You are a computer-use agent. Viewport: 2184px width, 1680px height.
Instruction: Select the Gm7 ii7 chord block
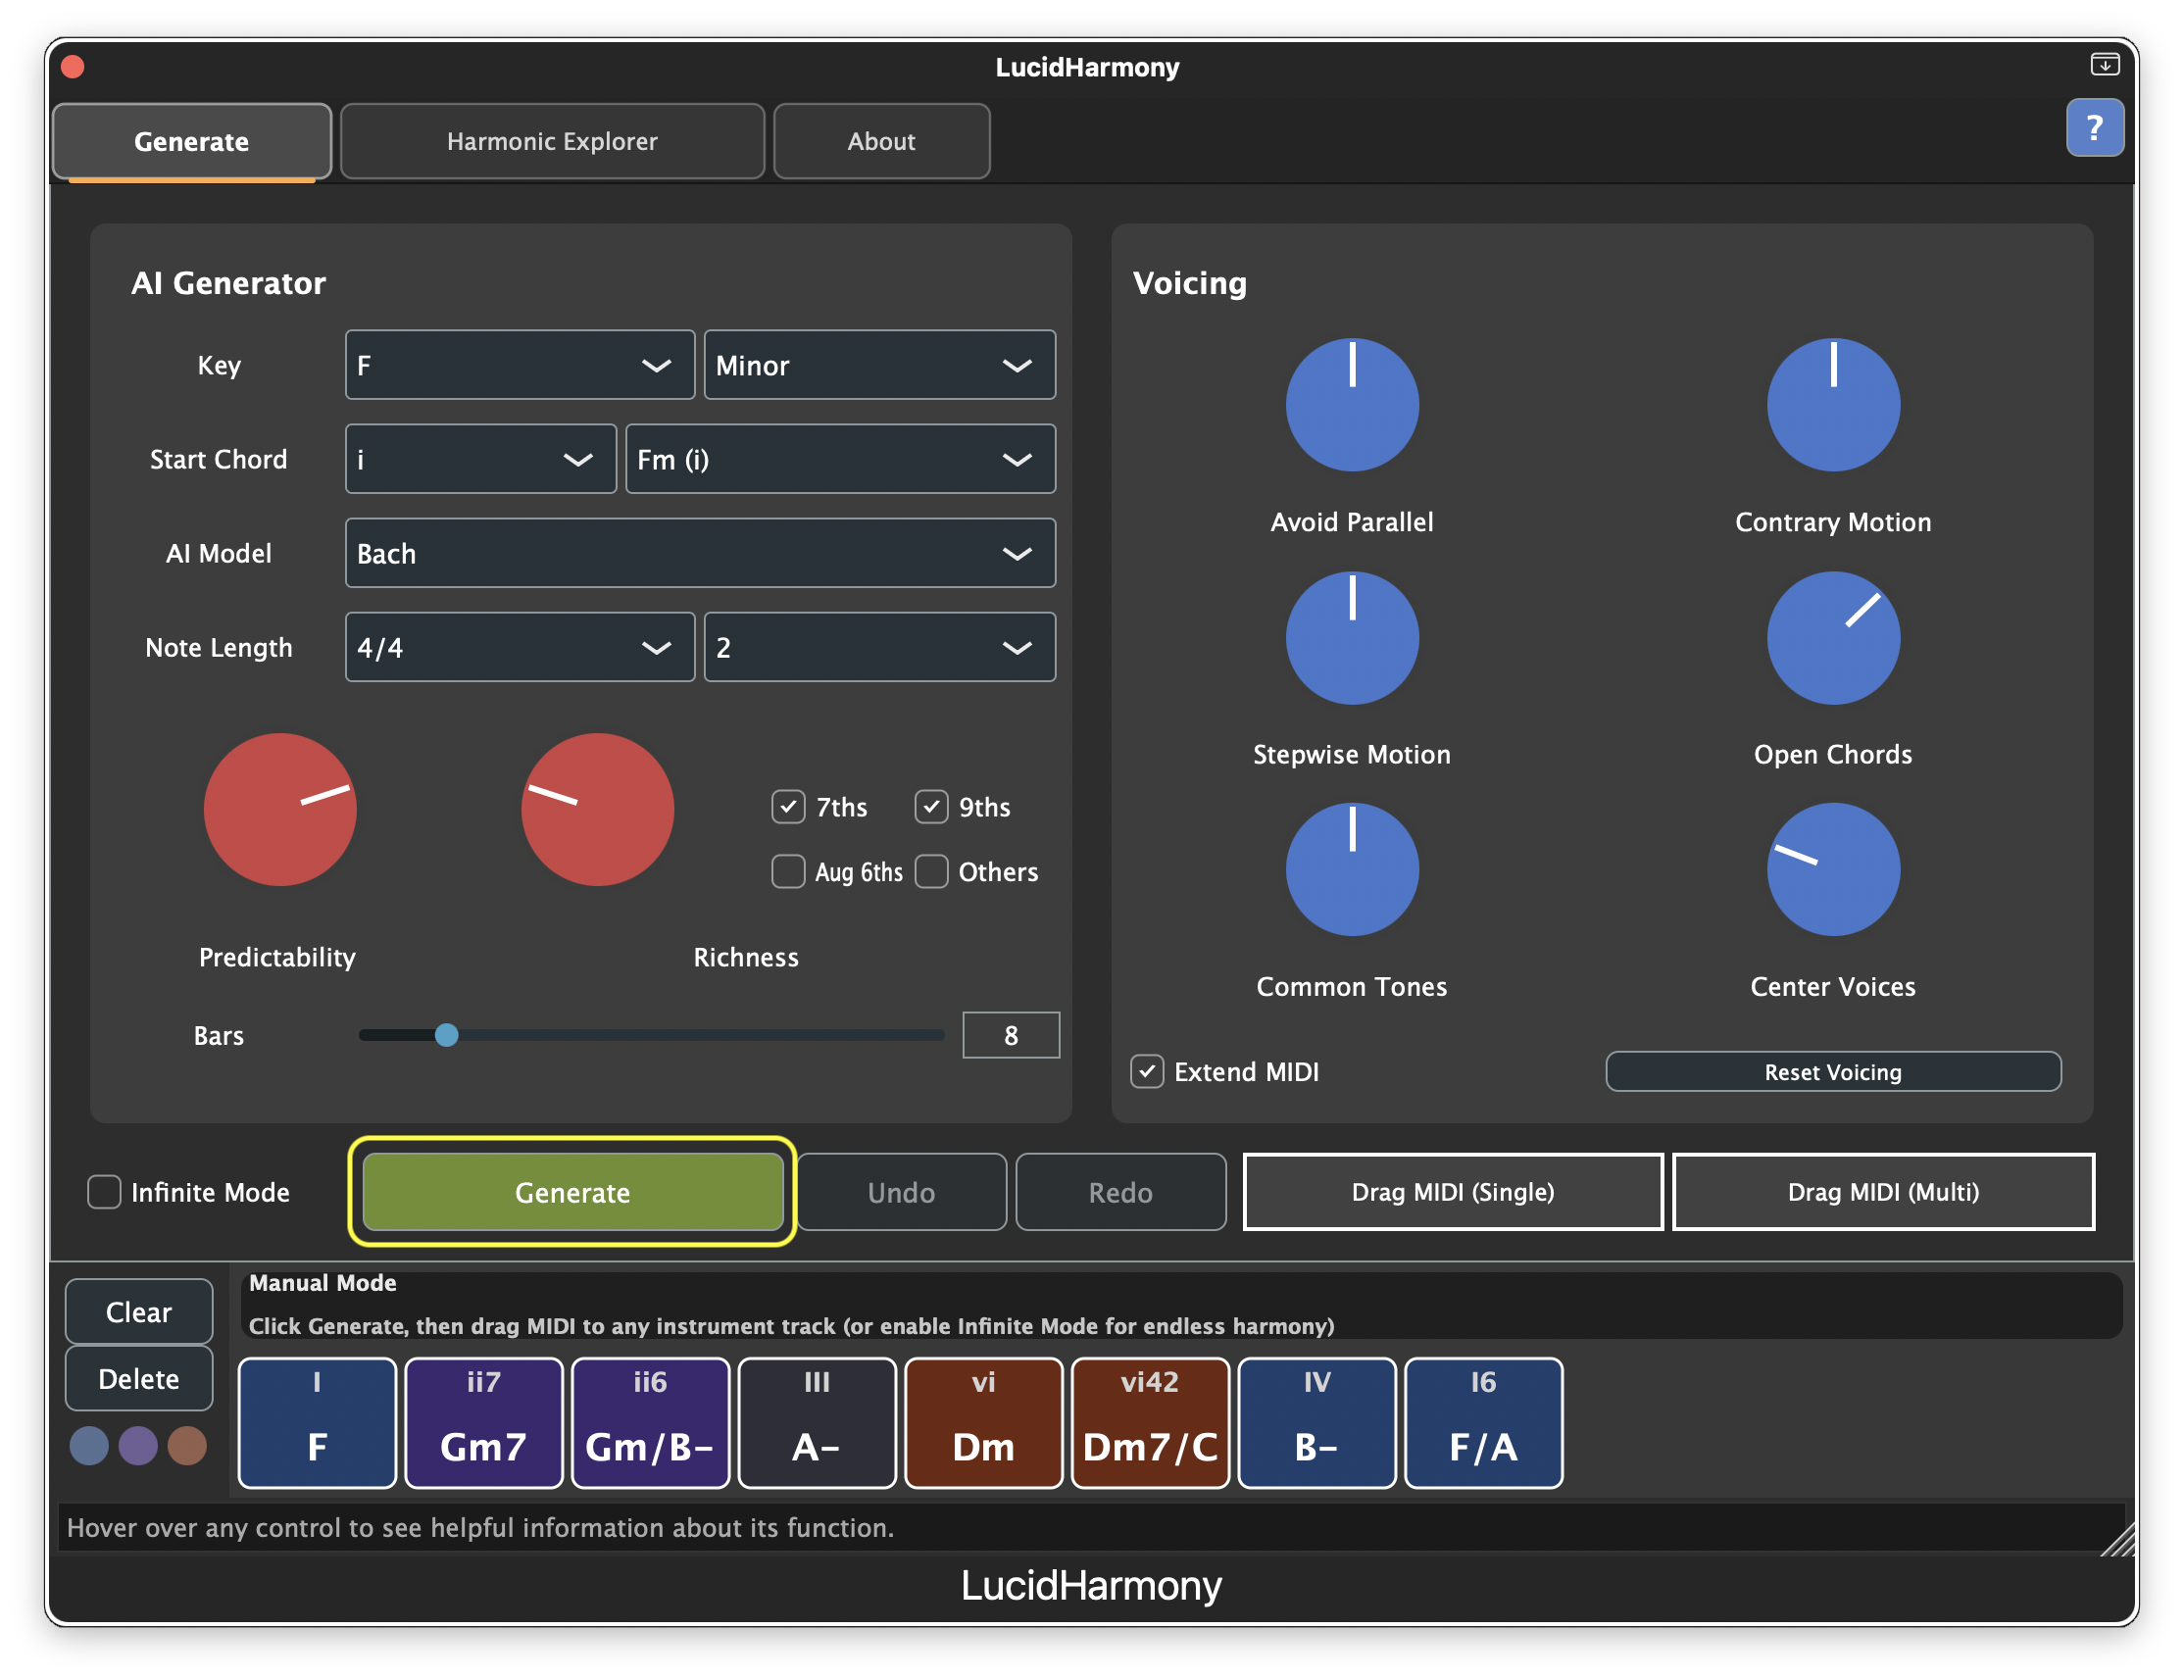[x=484, y=1423]
